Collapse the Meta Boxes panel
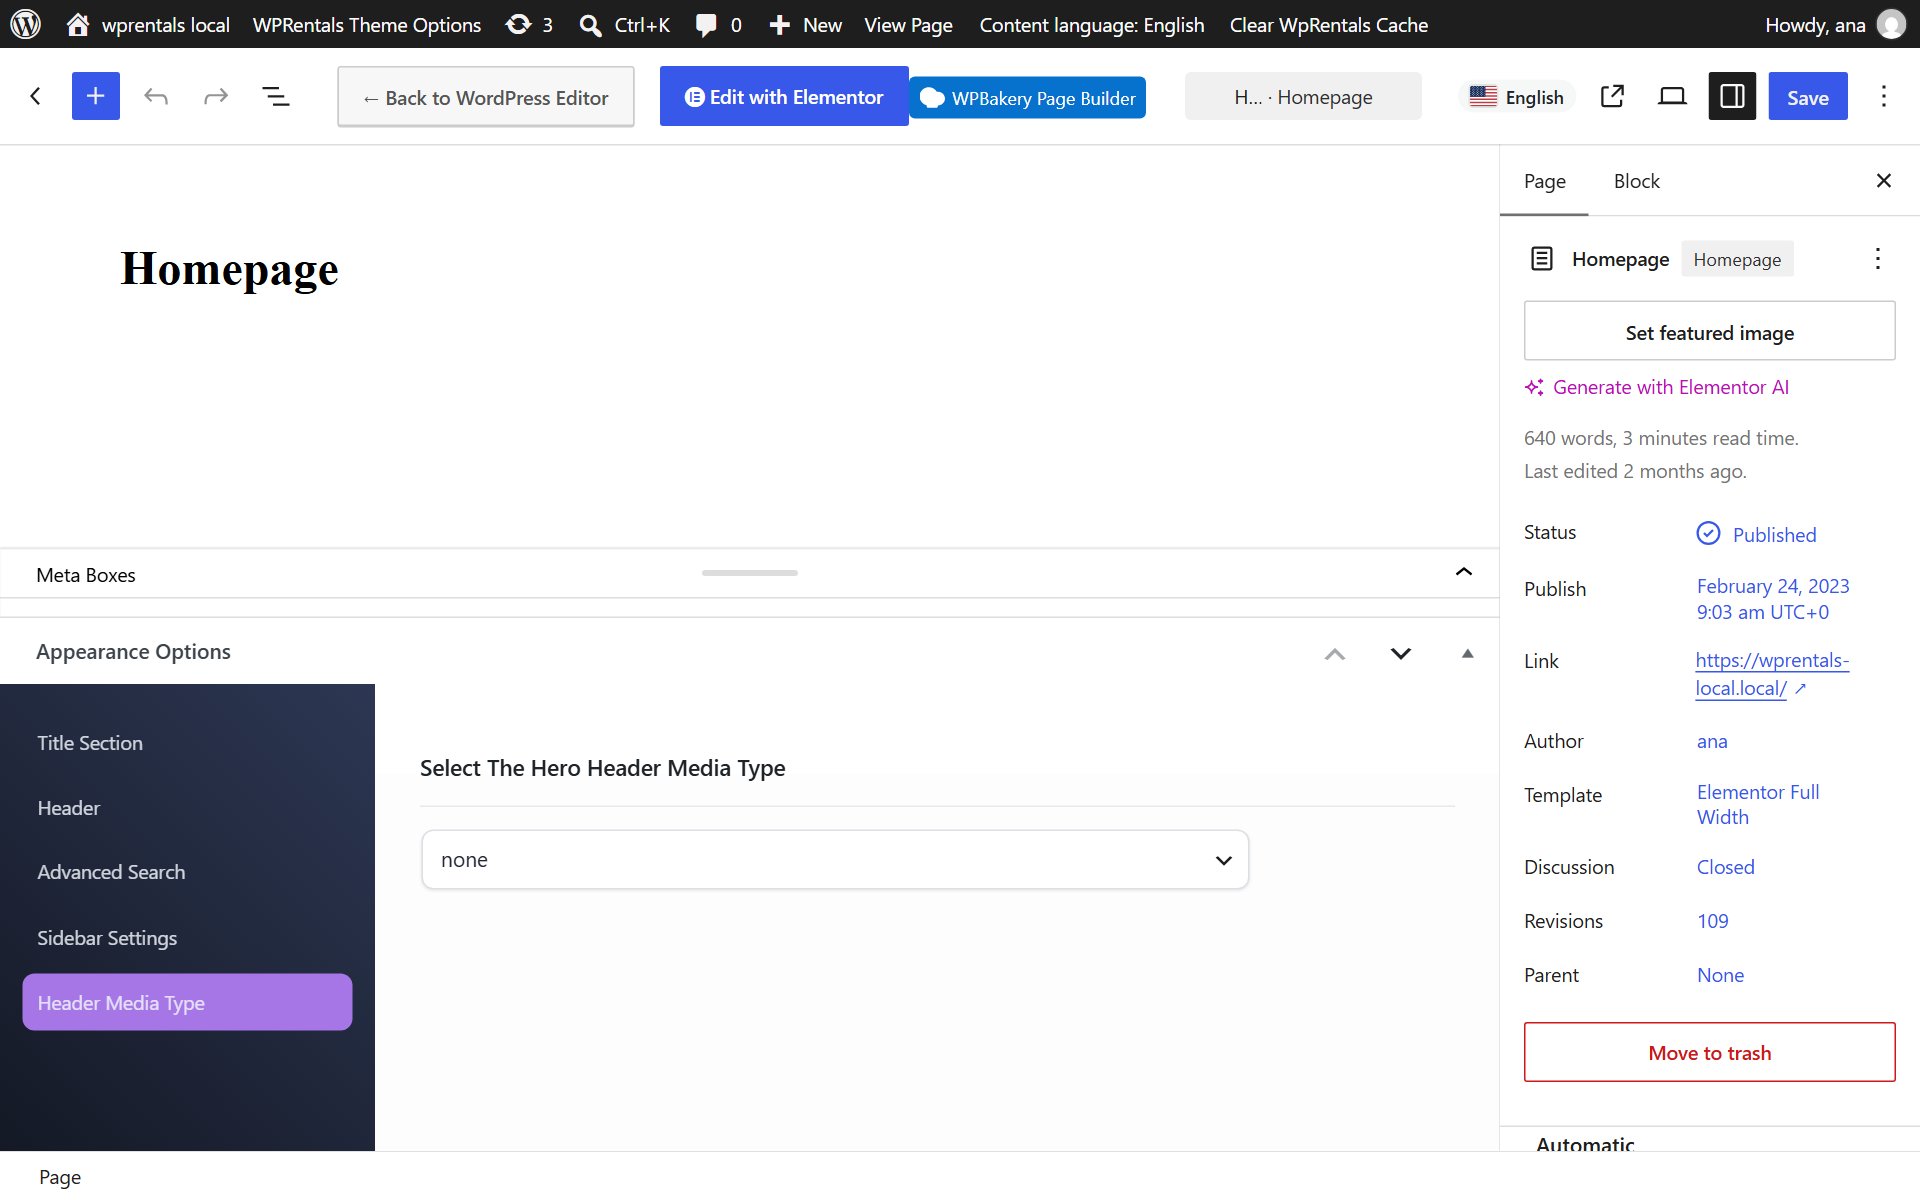Viewport: 1920px width, 1200px height. 1464,572
